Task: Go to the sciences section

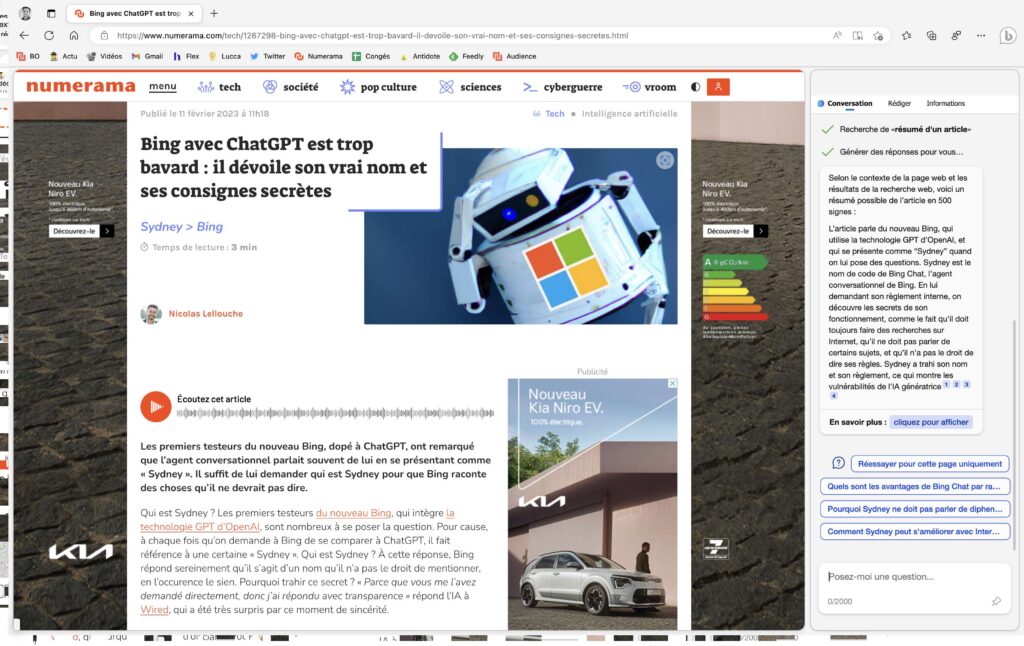Action: point(470,87)
